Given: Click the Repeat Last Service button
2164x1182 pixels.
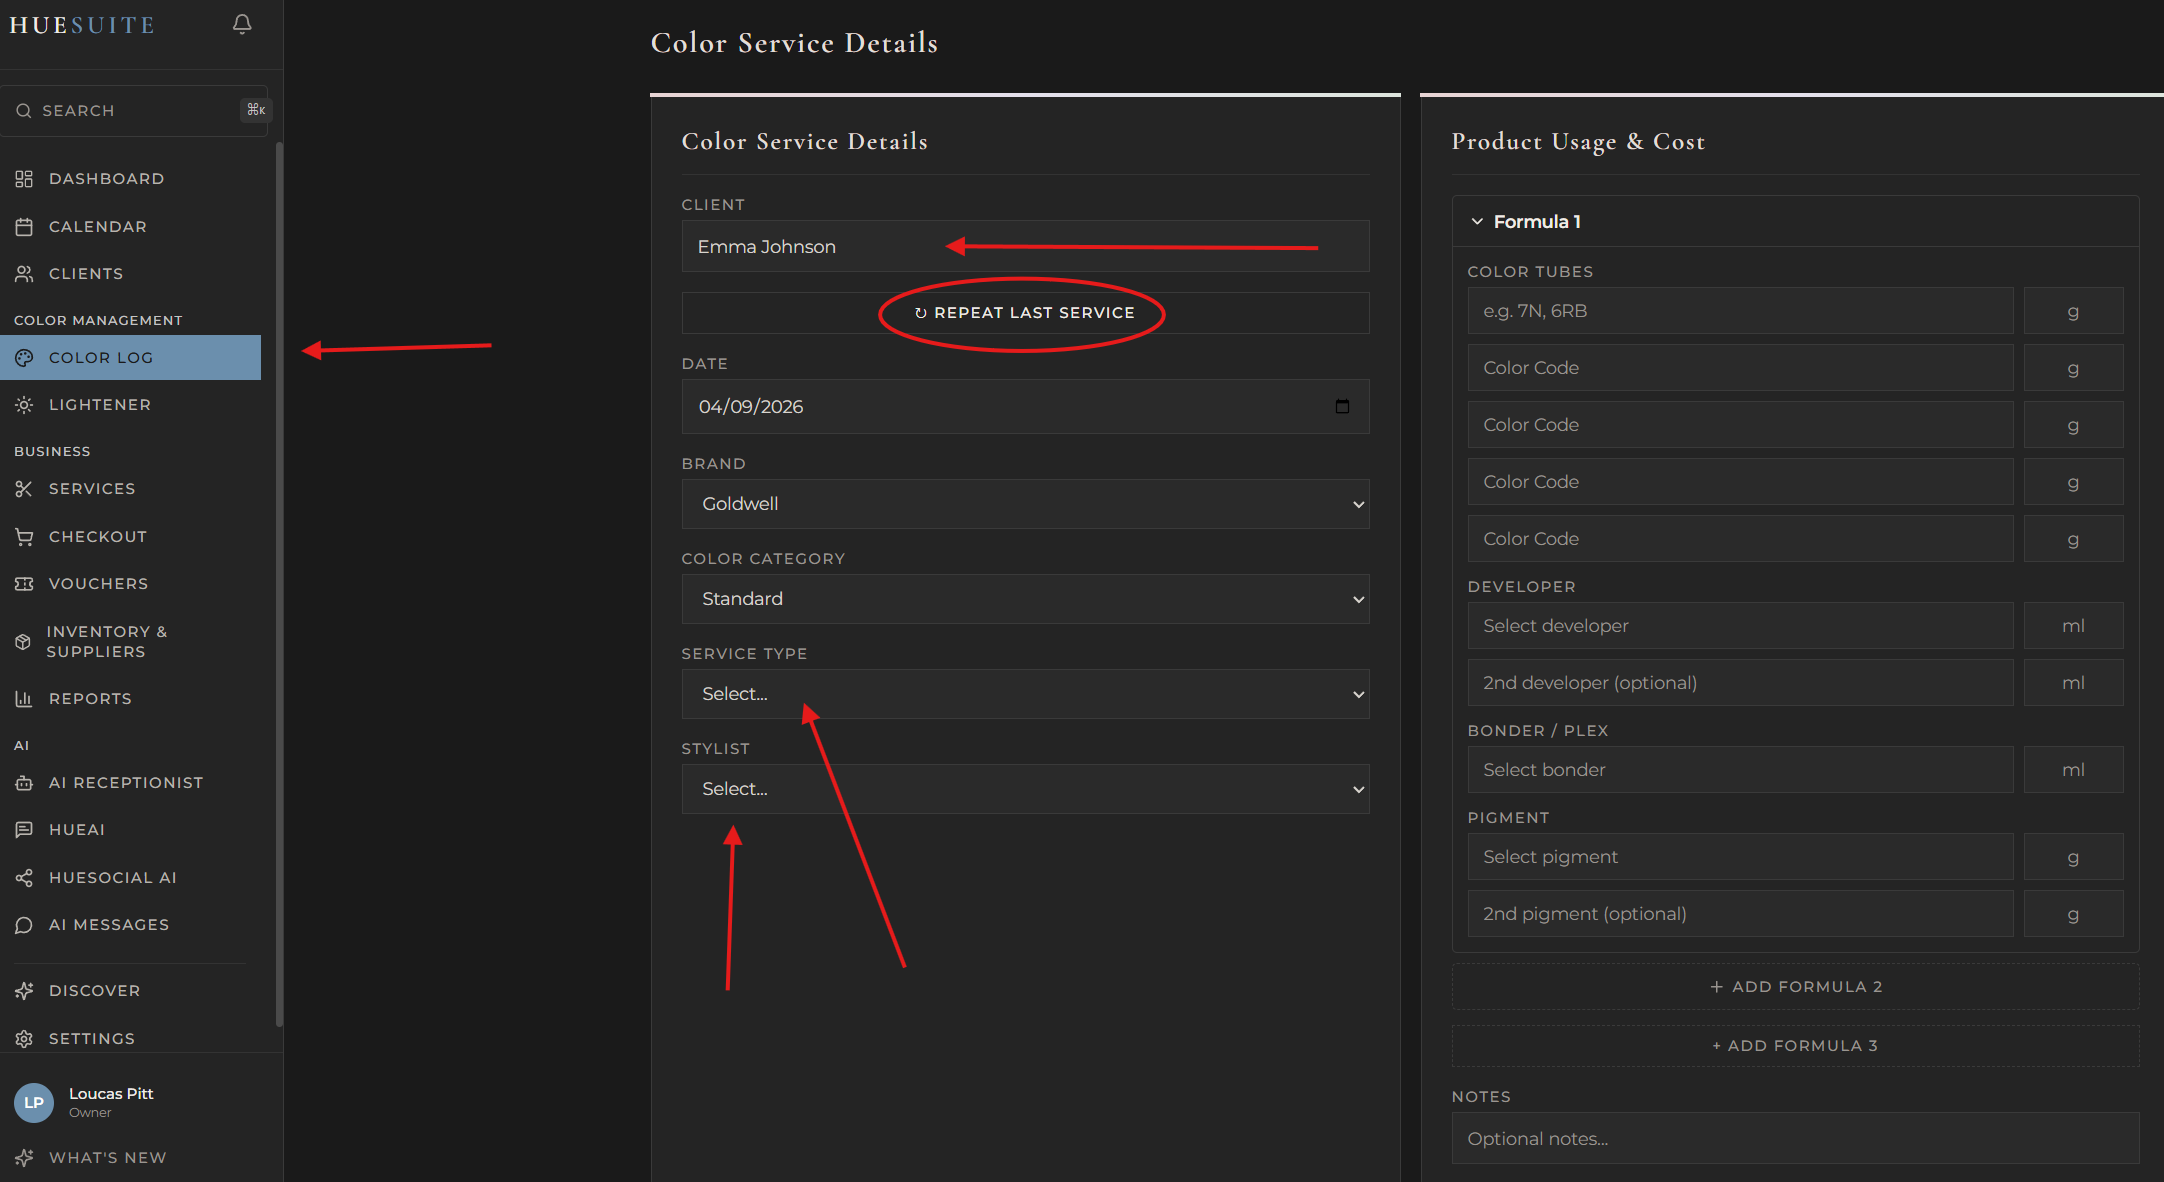Looking at the screenshot, I should [x=1024, y=312].
